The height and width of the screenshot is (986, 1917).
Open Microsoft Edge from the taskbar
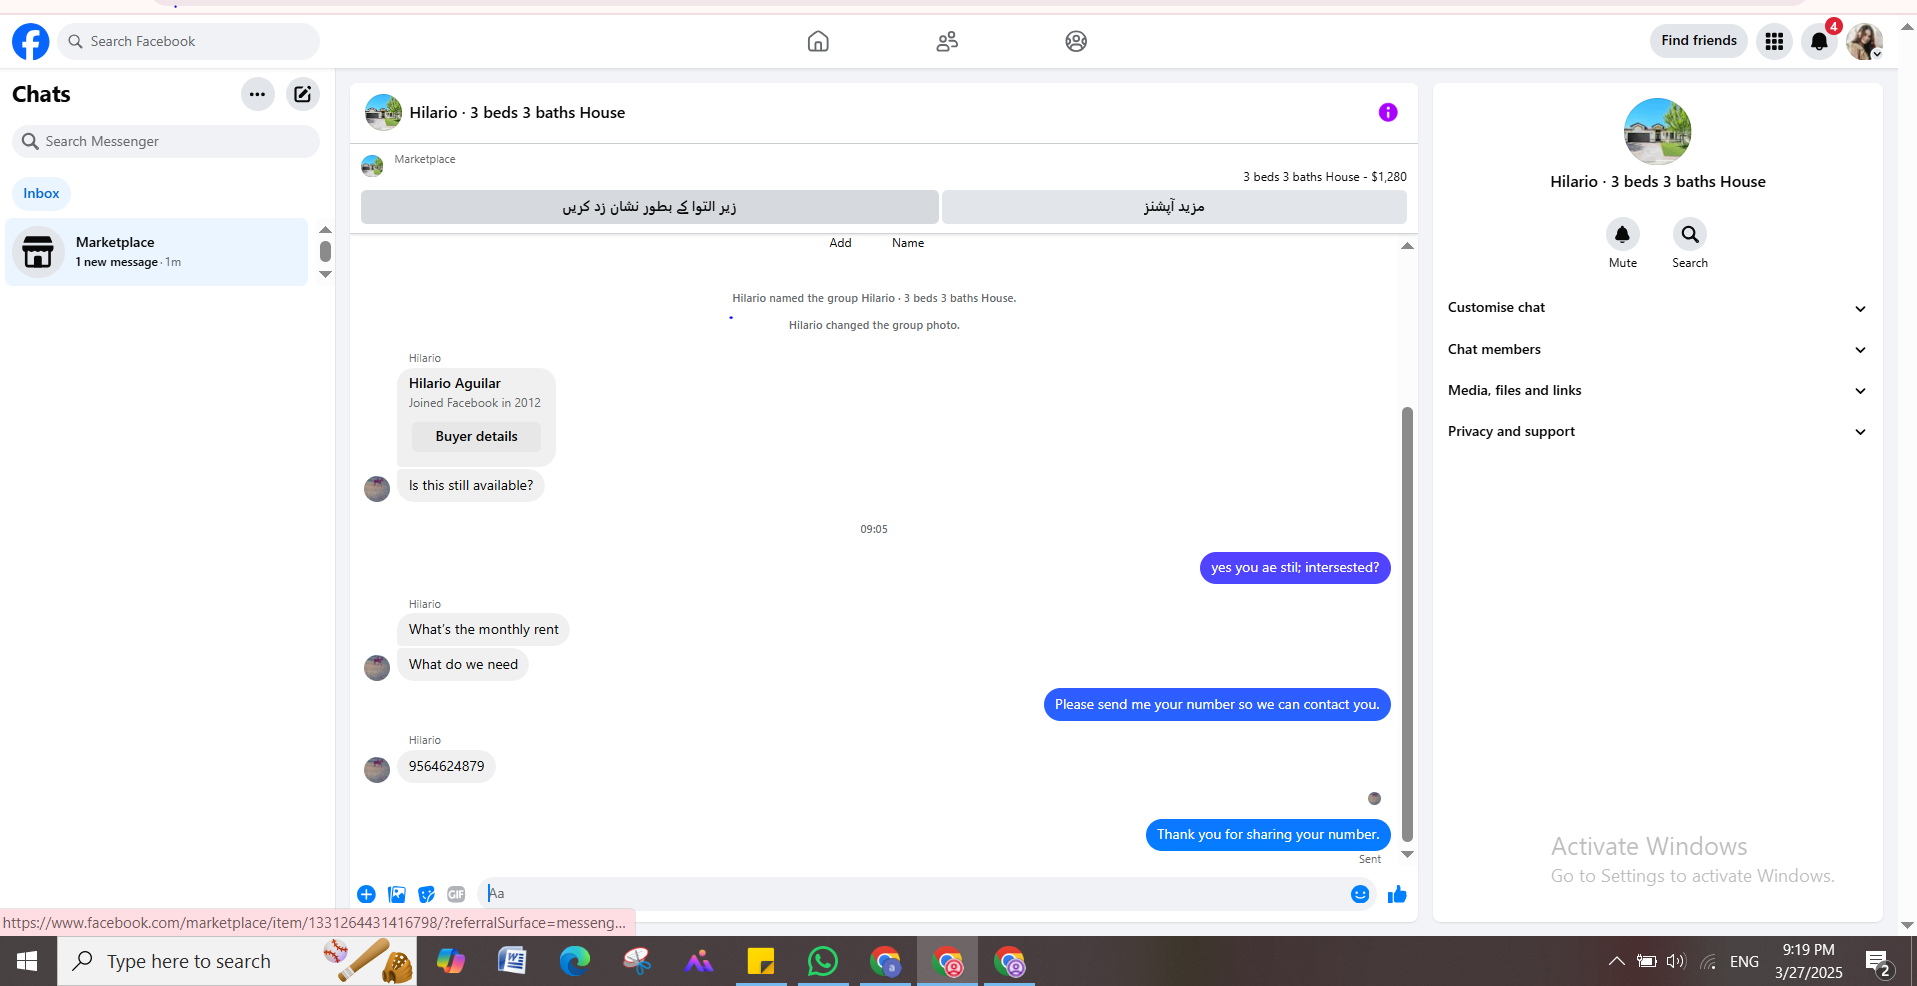[x=574, y=961]
